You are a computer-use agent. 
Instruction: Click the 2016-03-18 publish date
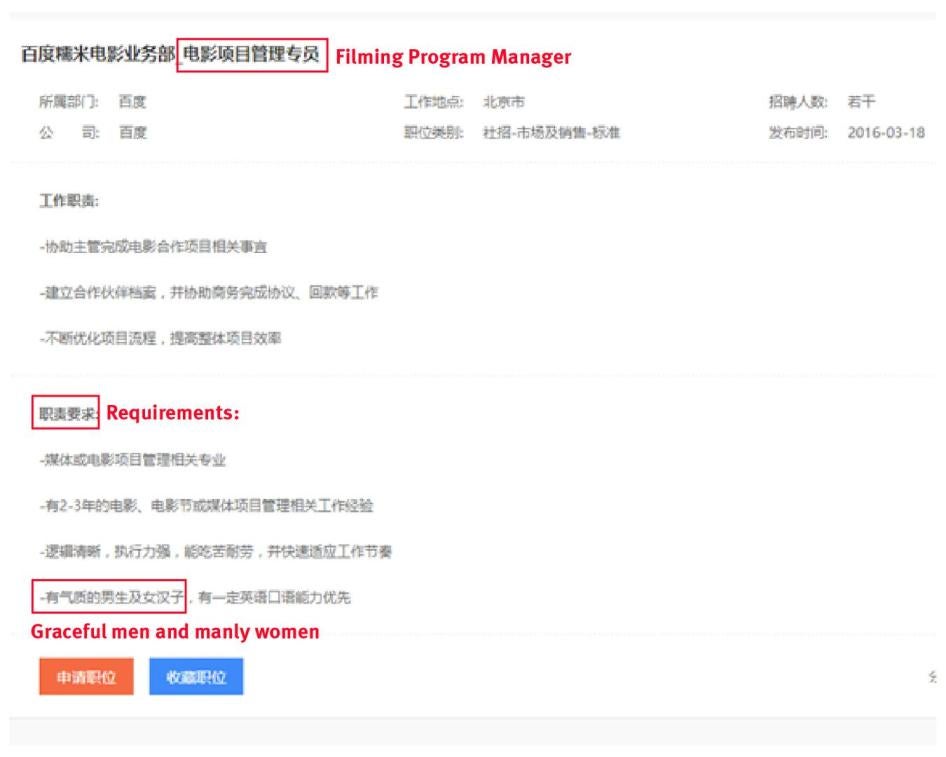pos(885,132)
